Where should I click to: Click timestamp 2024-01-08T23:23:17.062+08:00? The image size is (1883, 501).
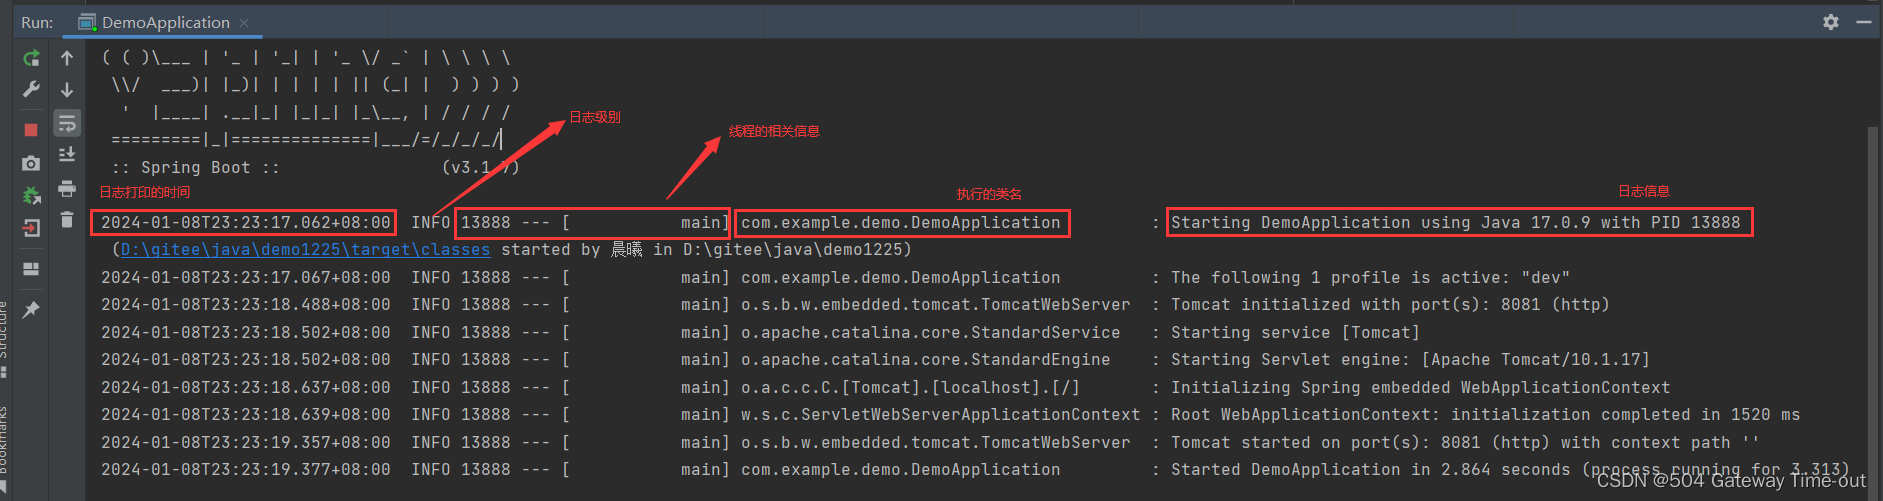[245, 222]
